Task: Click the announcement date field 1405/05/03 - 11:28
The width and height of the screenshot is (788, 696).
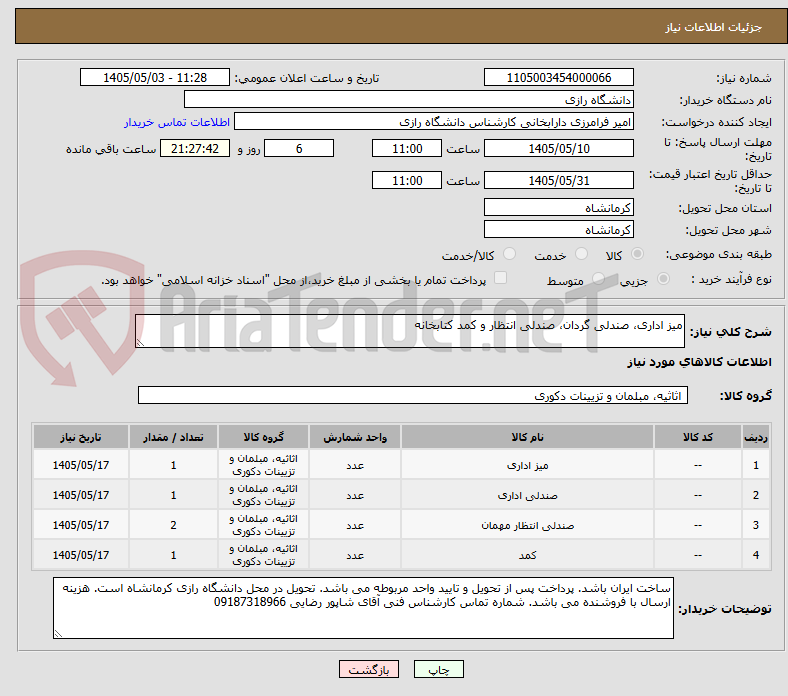Action: pyautogui.click(x=155, y=77)
